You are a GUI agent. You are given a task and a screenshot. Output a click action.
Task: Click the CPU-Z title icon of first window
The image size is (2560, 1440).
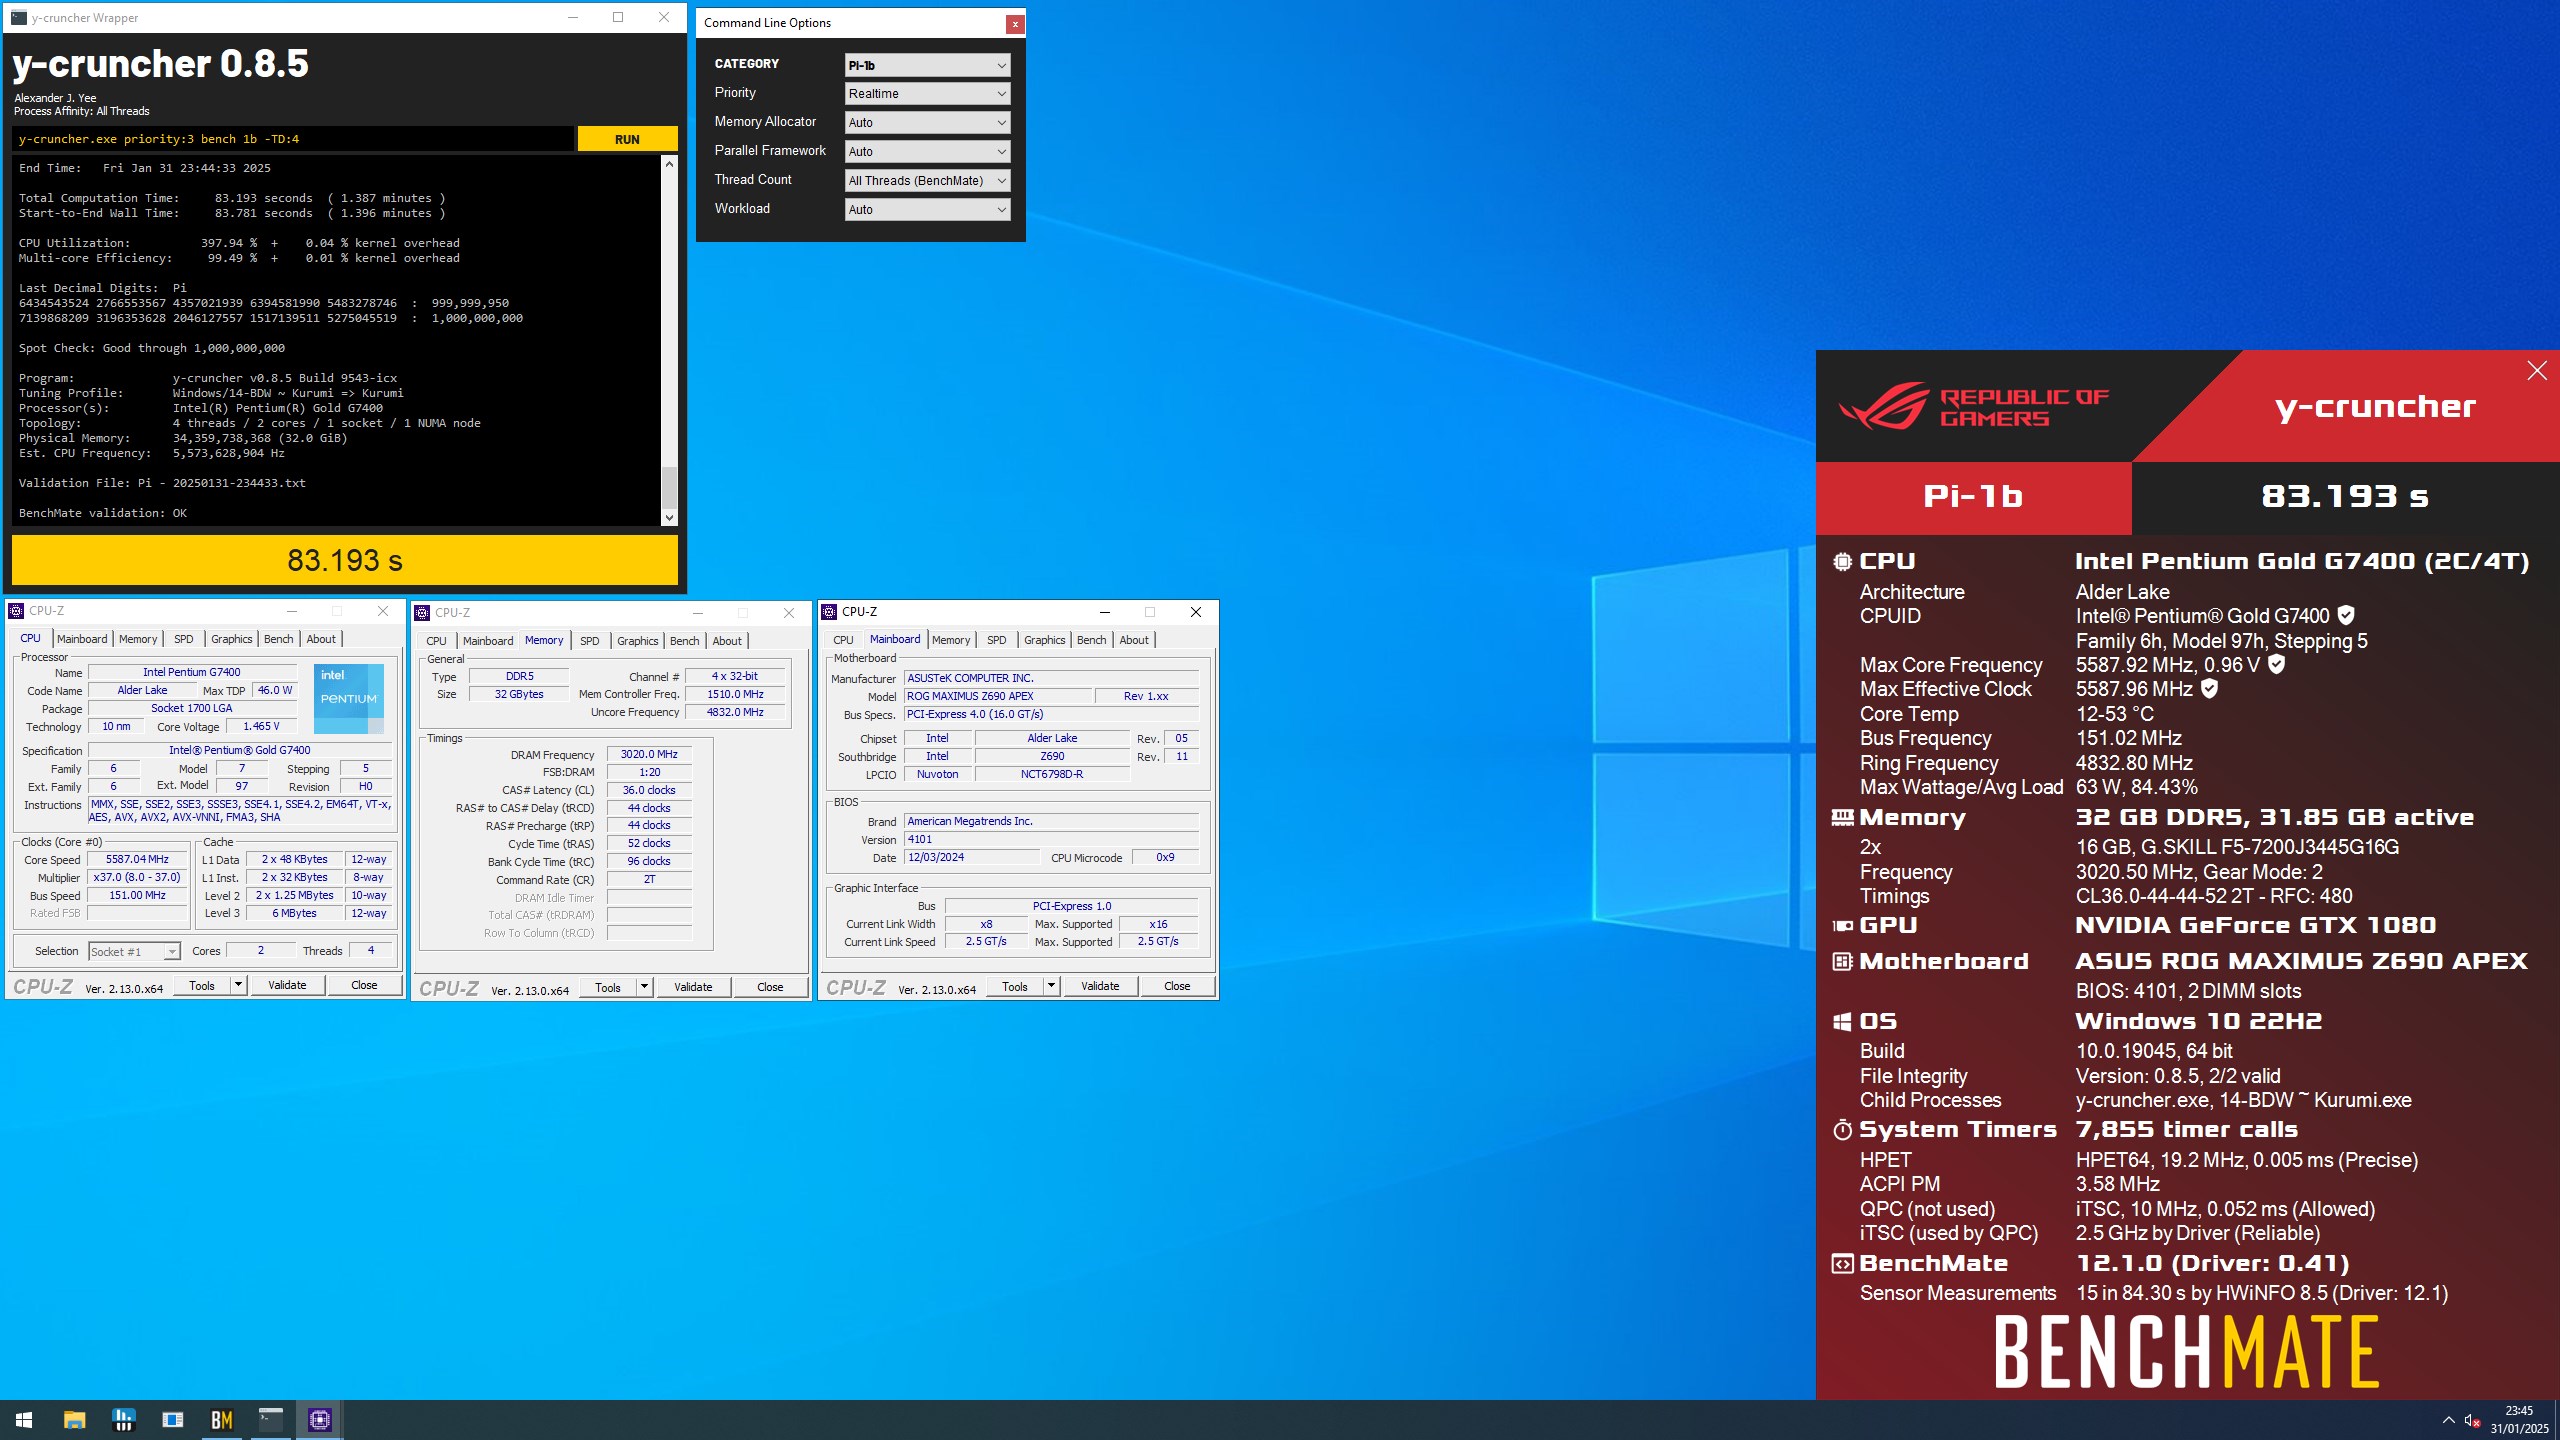tap(16, 611)
